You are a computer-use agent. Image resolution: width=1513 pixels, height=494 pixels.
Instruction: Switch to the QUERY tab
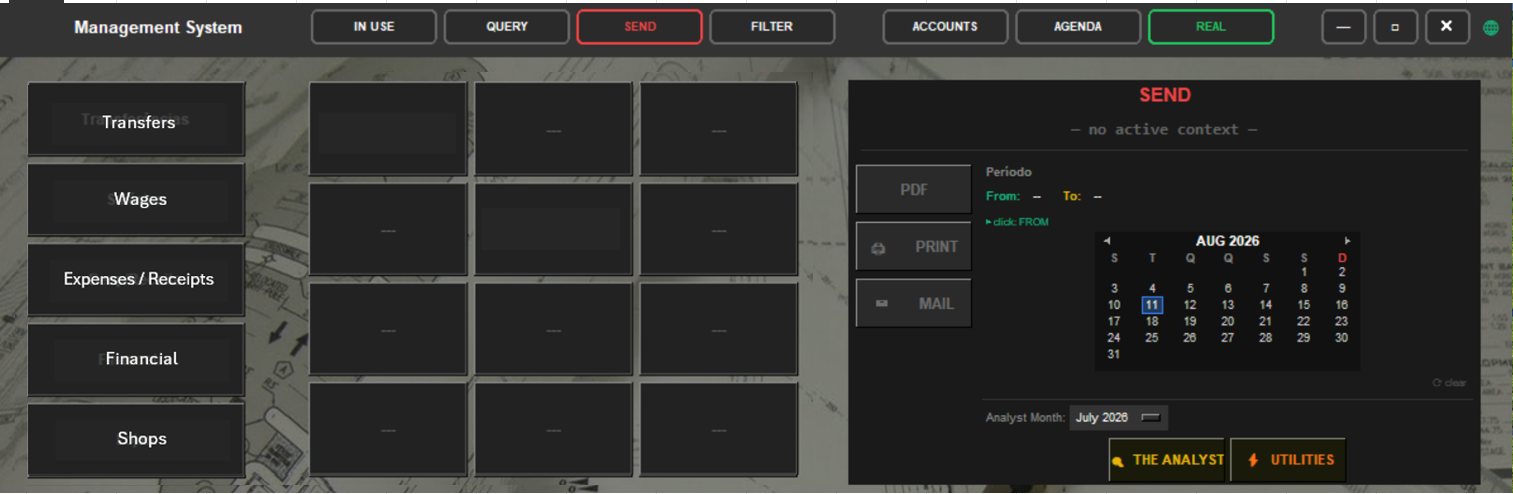pyautogui.click(x=507, y=27)
